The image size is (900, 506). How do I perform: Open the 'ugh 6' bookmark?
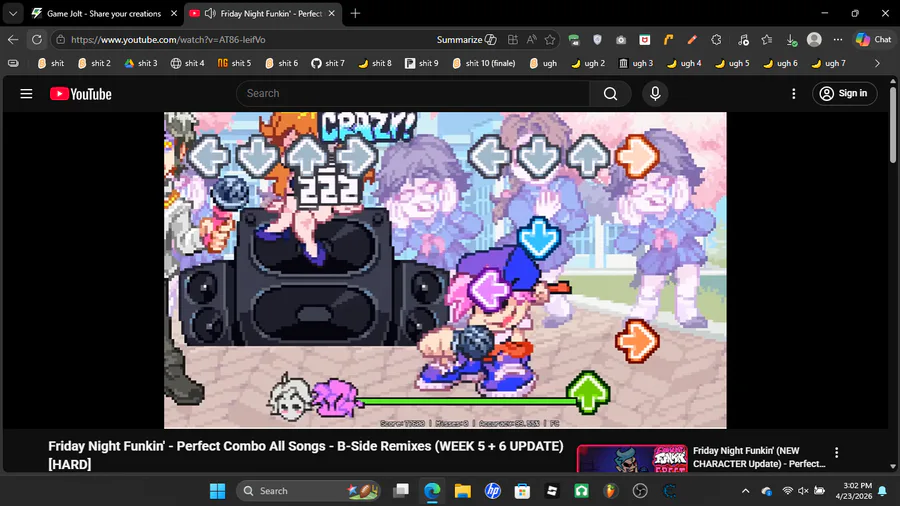781,63
